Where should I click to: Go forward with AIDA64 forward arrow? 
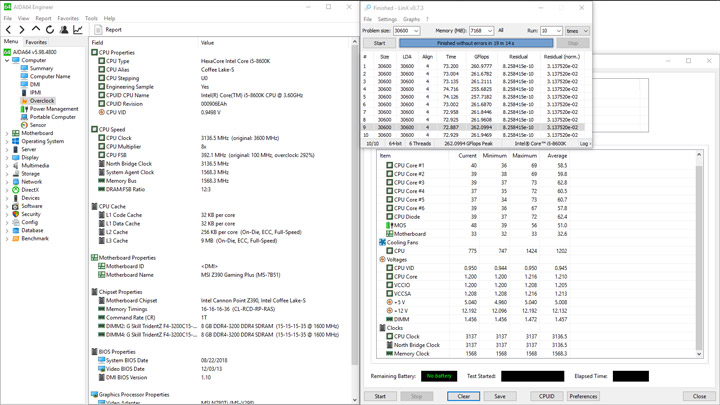coord(22,30)
